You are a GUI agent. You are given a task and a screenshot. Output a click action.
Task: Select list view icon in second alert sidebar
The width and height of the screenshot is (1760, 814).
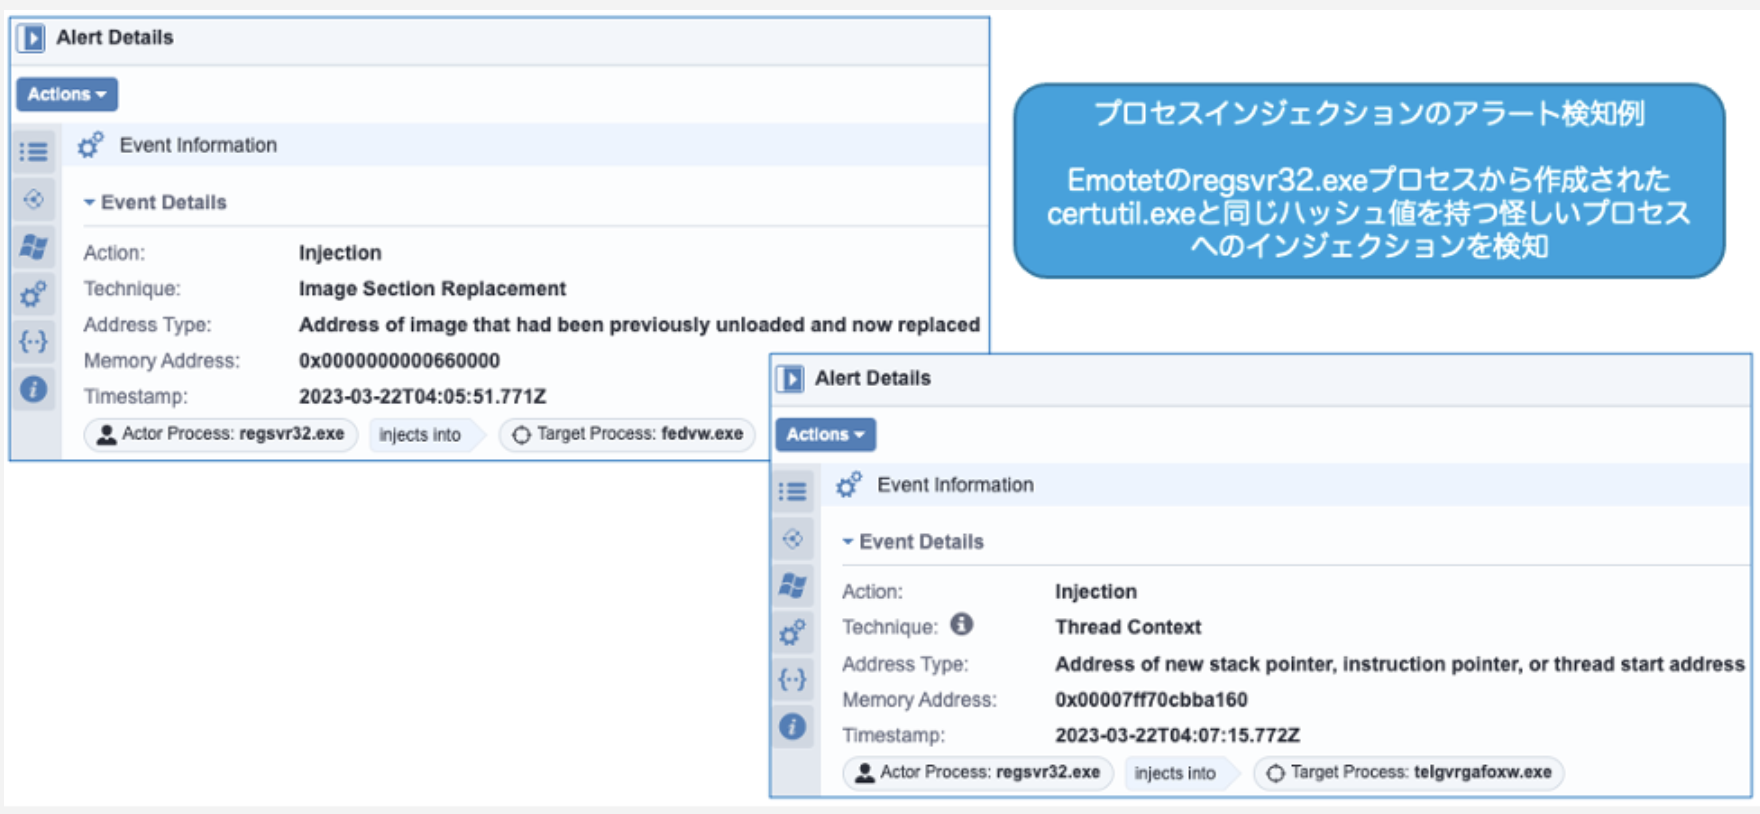pyautogui.click(x=793, y=491)
